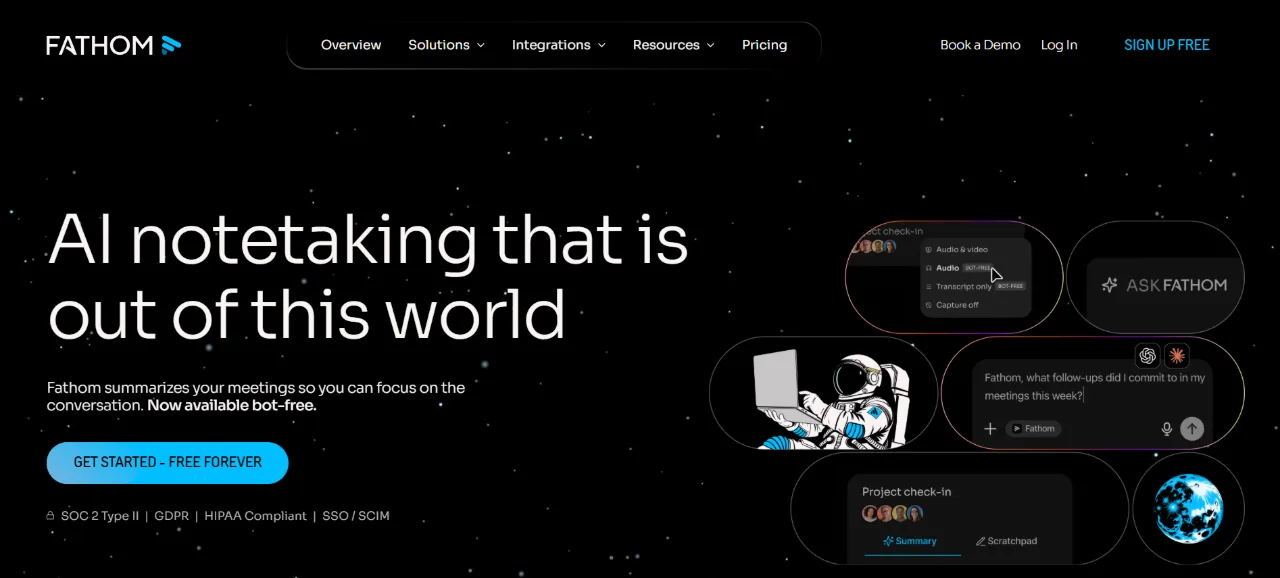The width and height of the screenshot is (1280, 578).
Task: Click the ASK FATHOM label
Action: pos(1176,285)
